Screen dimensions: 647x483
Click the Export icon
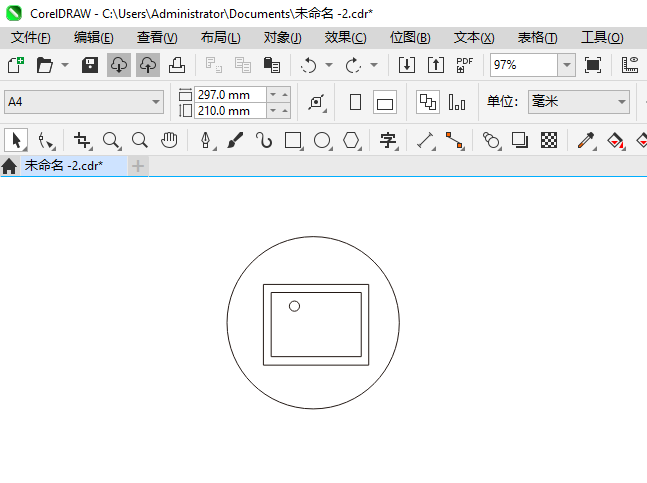tap(436, 65)
